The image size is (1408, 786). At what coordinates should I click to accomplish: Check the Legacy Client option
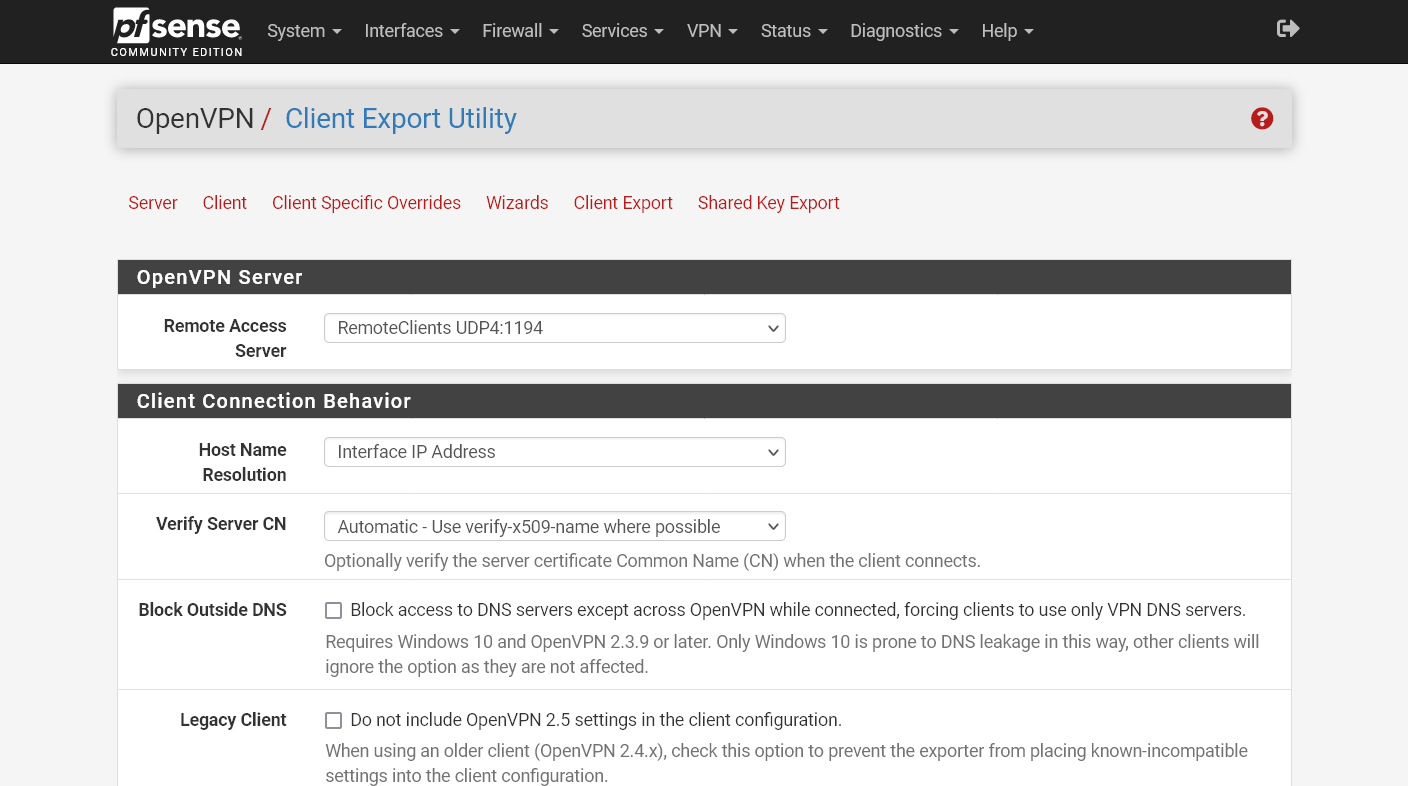point(333,719)
